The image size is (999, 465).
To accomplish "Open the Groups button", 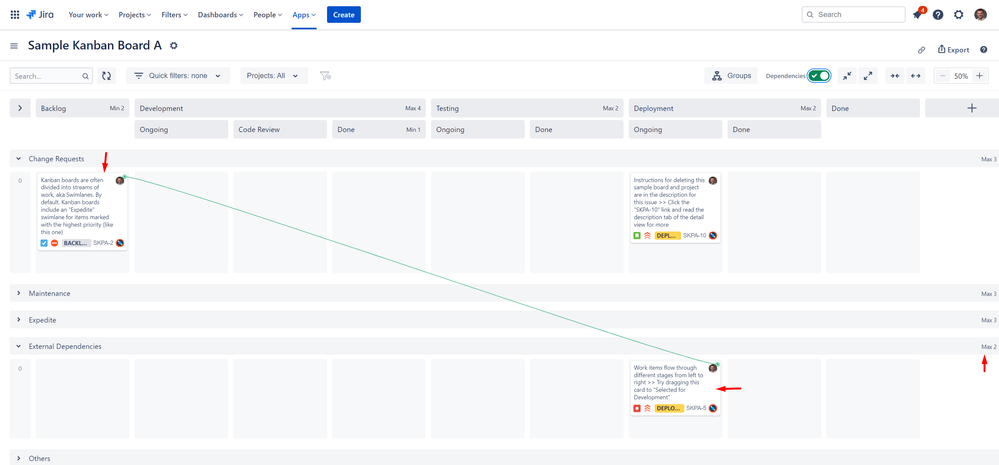I will [x=731, y=76].
